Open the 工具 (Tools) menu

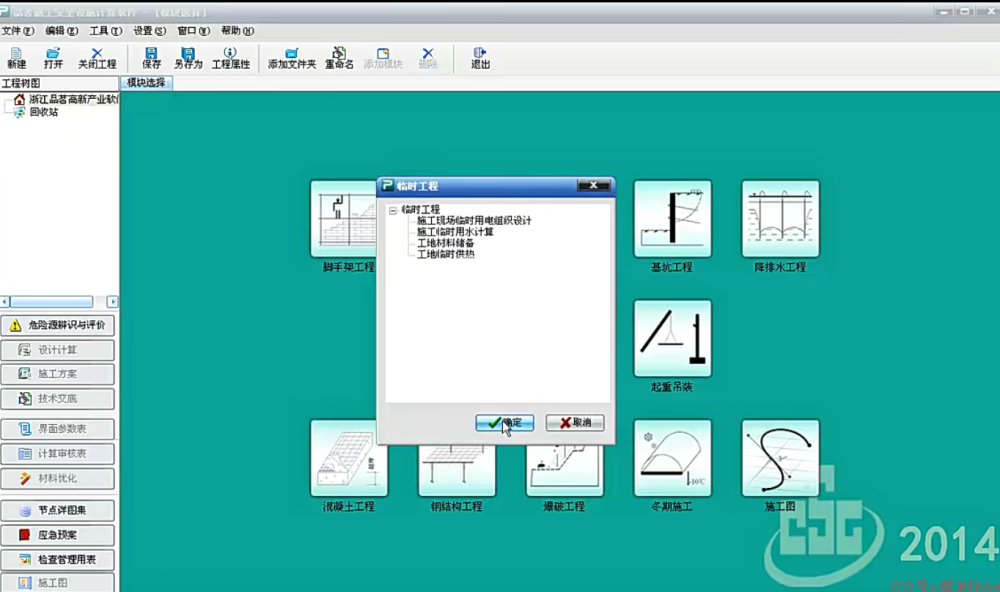(x=104, y=31)
